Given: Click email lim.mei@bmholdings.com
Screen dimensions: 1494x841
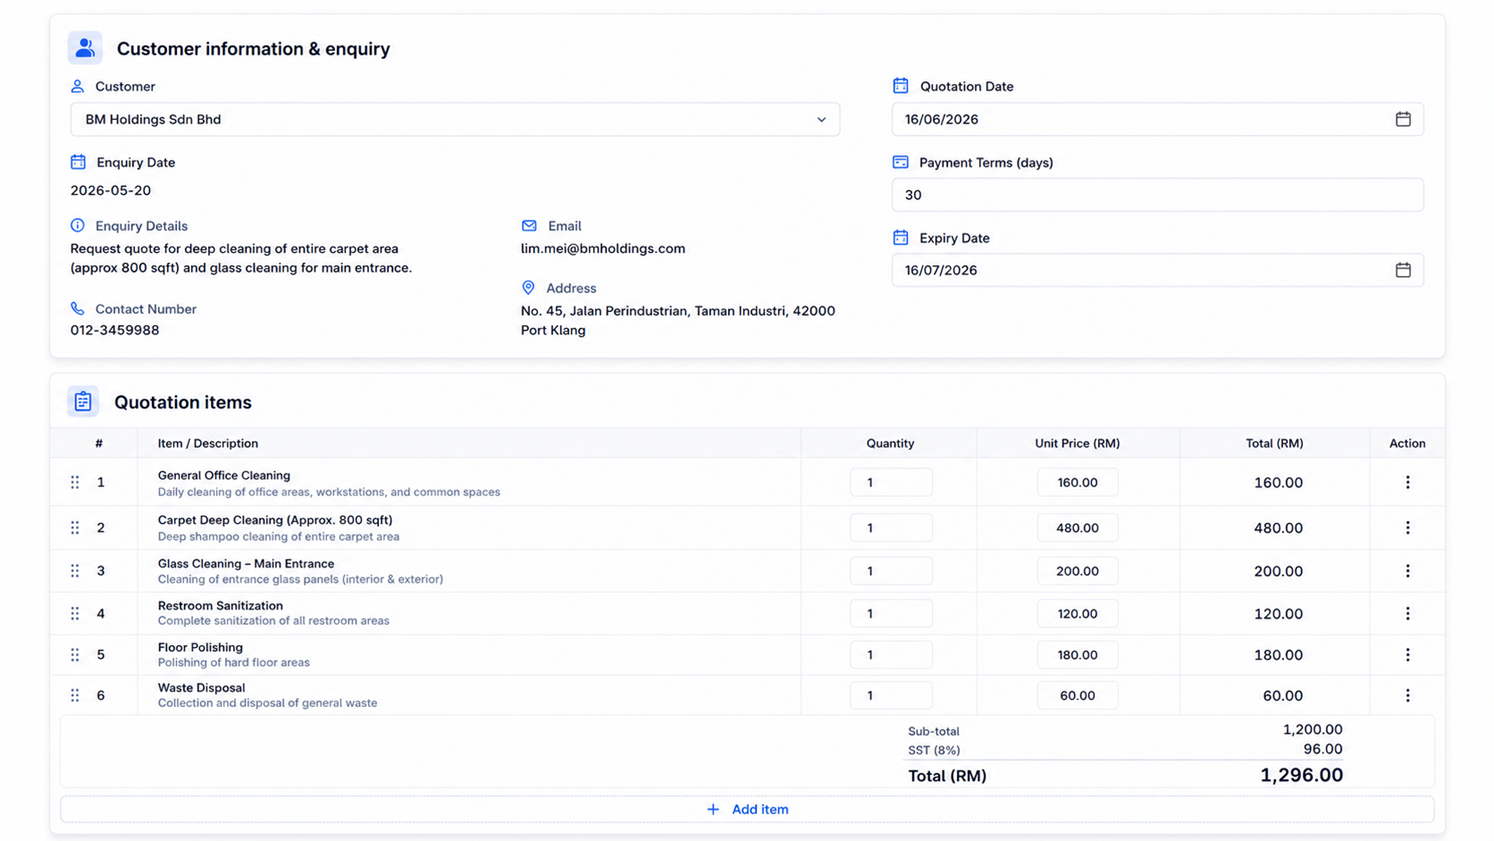Looking at the screenshot, I should click(x=603, y=248).
